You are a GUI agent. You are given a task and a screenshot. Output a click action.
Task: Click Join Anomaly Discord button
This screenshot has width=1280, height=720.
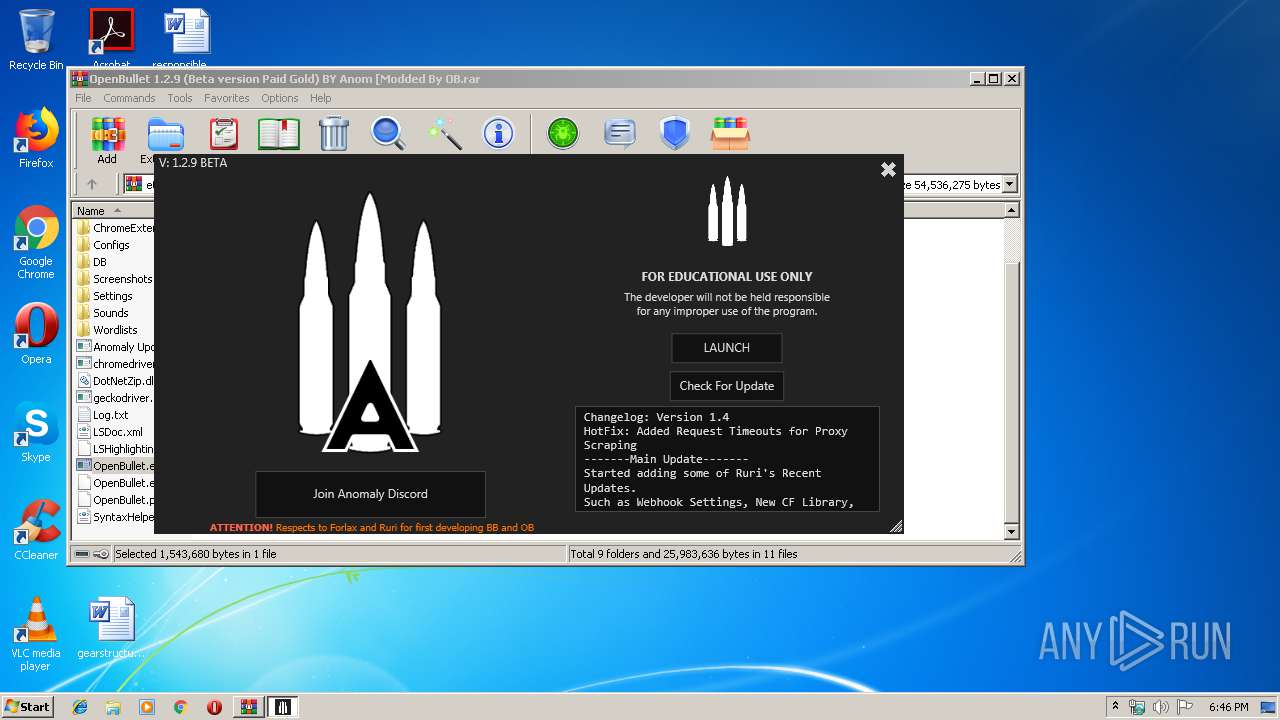point(370,494)
